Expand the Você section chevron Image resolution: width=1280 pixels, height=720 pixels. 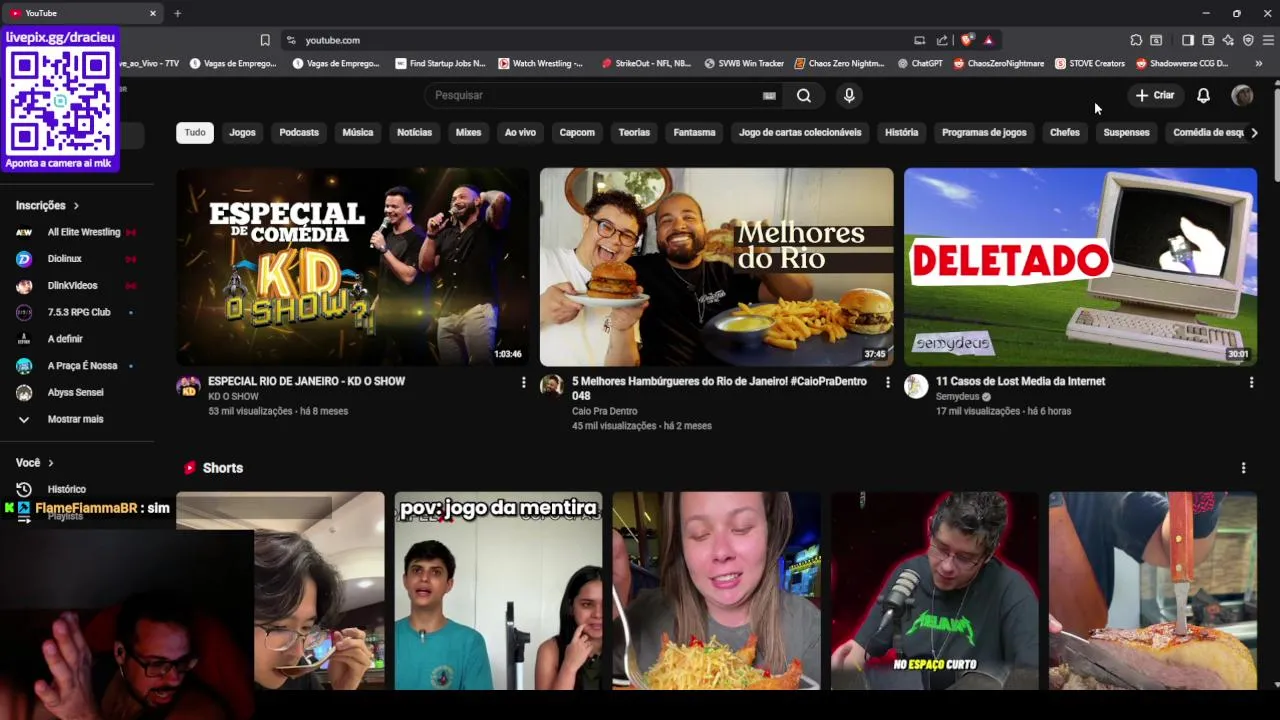click(x=50, y=463)
